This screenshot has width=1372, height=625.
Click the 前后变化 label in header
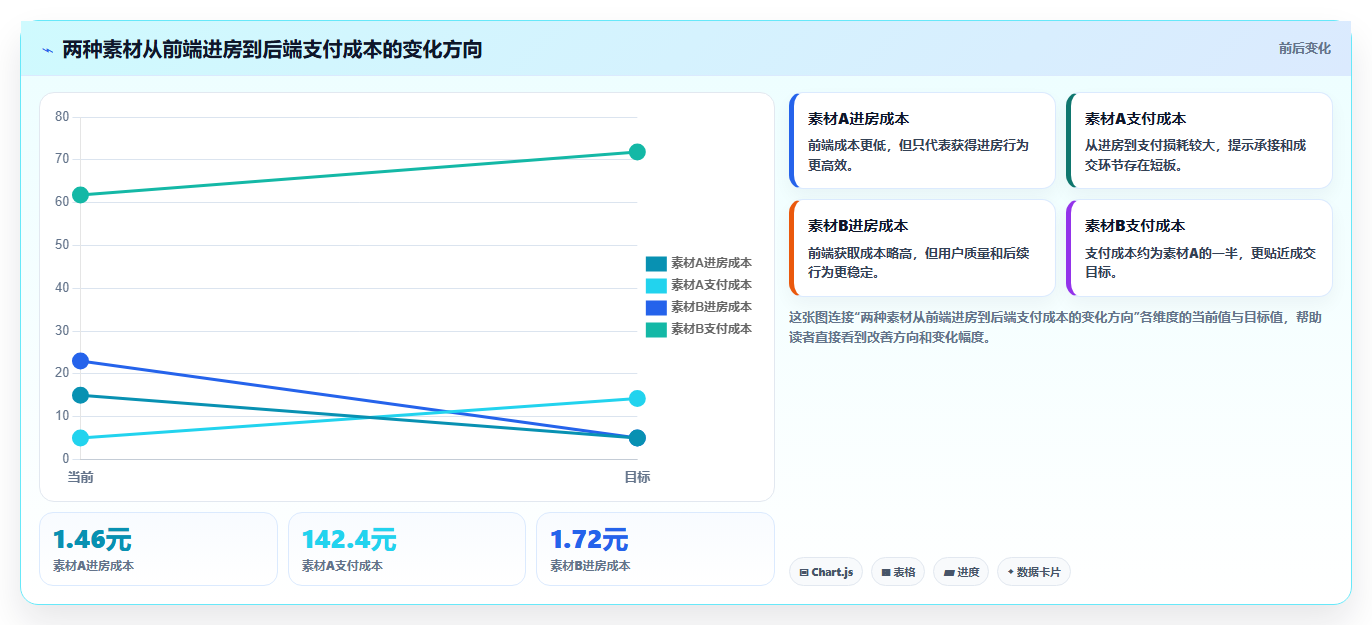click(x=1304, y=48)
